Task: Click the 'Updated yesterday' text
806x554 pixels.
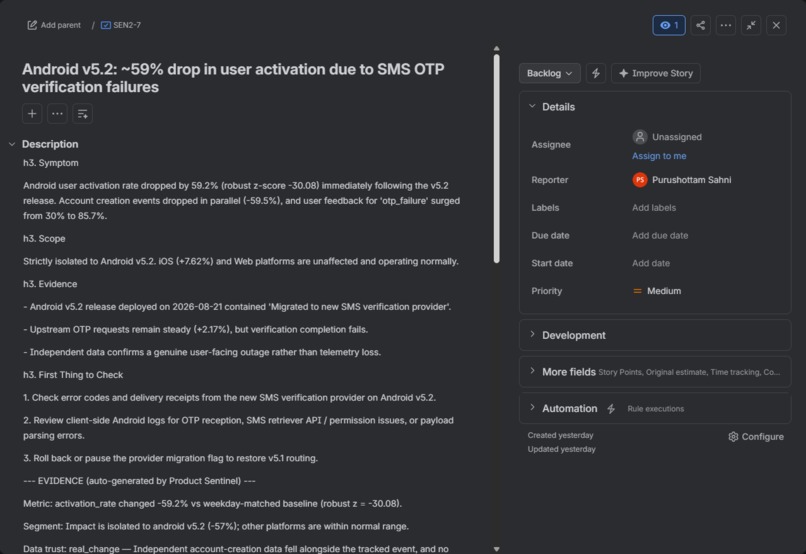Action: pyautogui.click(x=561, y=449)
